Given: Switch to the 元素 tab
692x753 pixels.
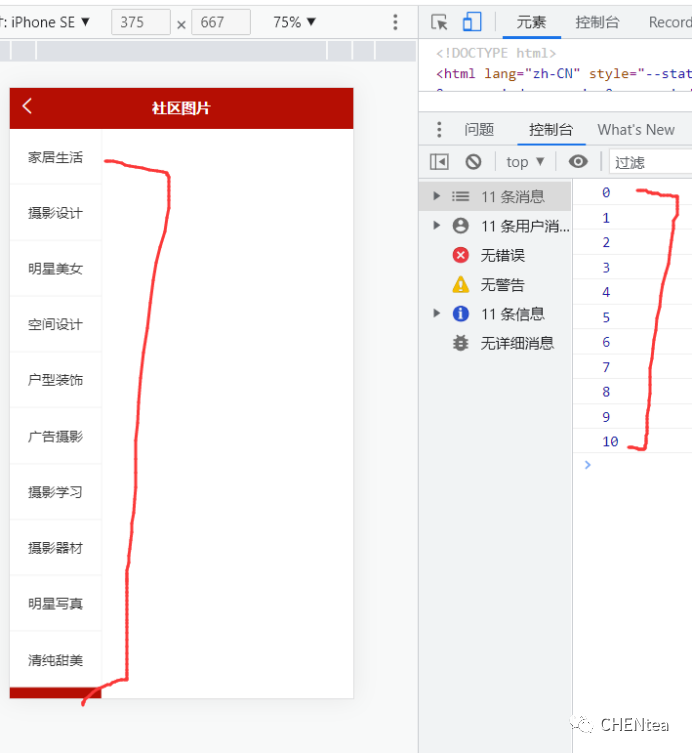Looking at the screenshot, I should click(531, 22).
